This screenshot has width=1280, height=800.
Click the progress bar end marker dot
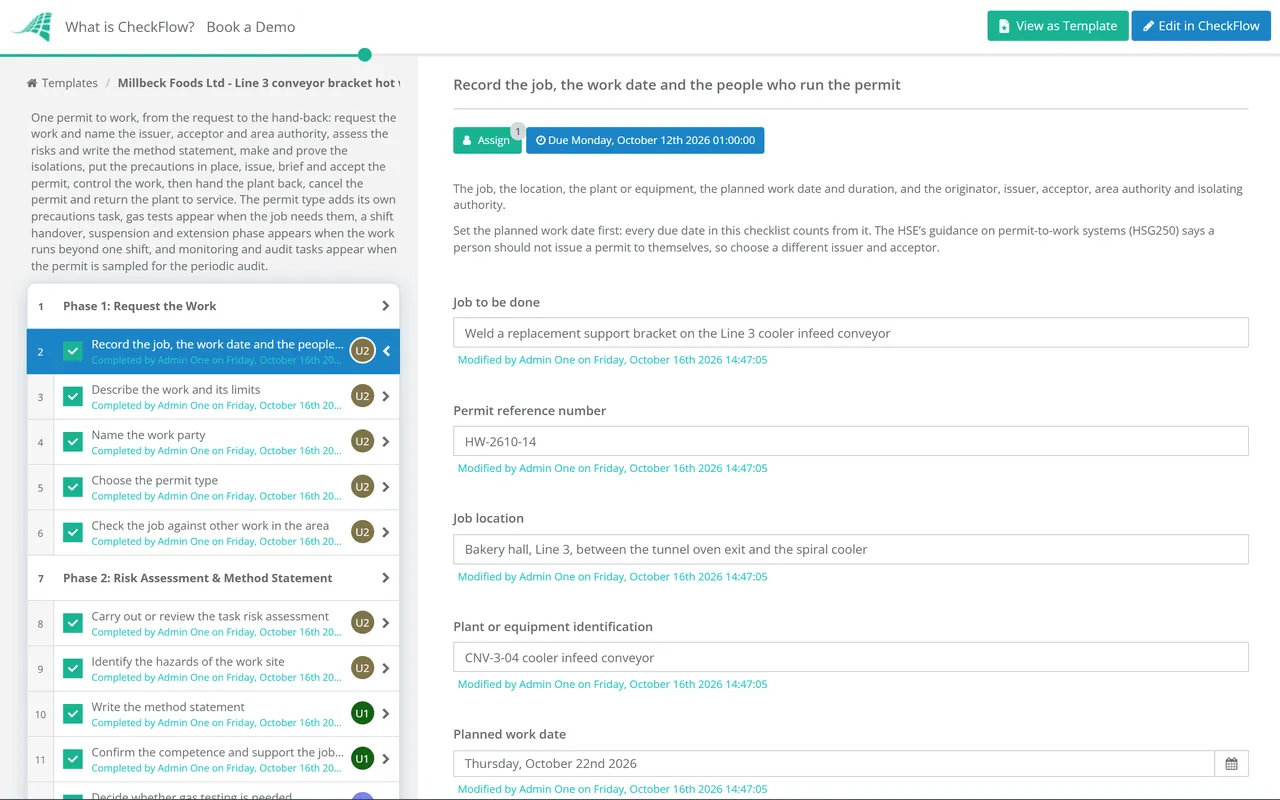(365, 55)
